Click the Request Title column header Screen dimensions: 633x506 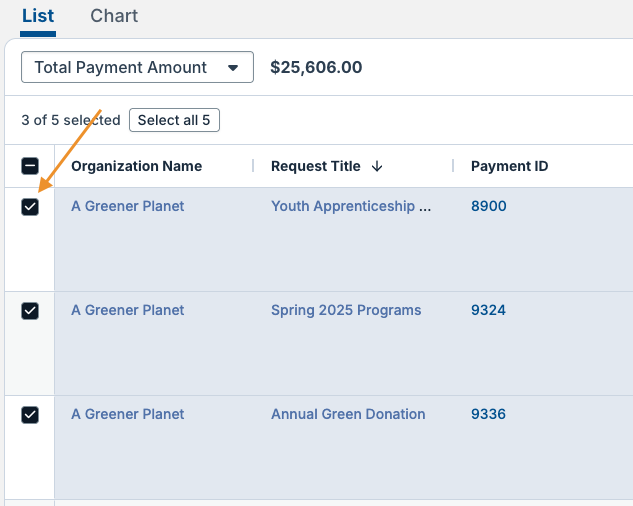(x=315, y=166)
